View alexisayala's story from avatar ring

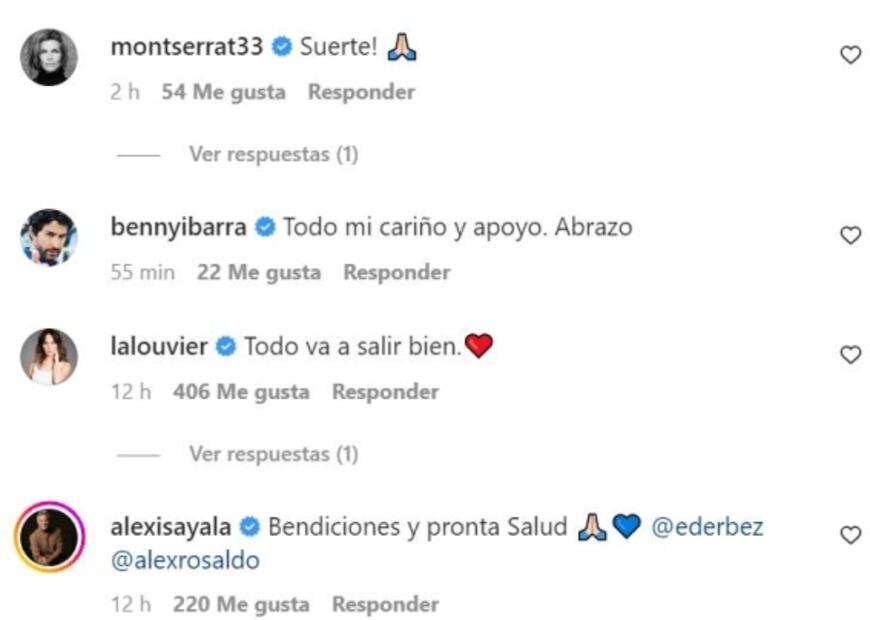49,536
